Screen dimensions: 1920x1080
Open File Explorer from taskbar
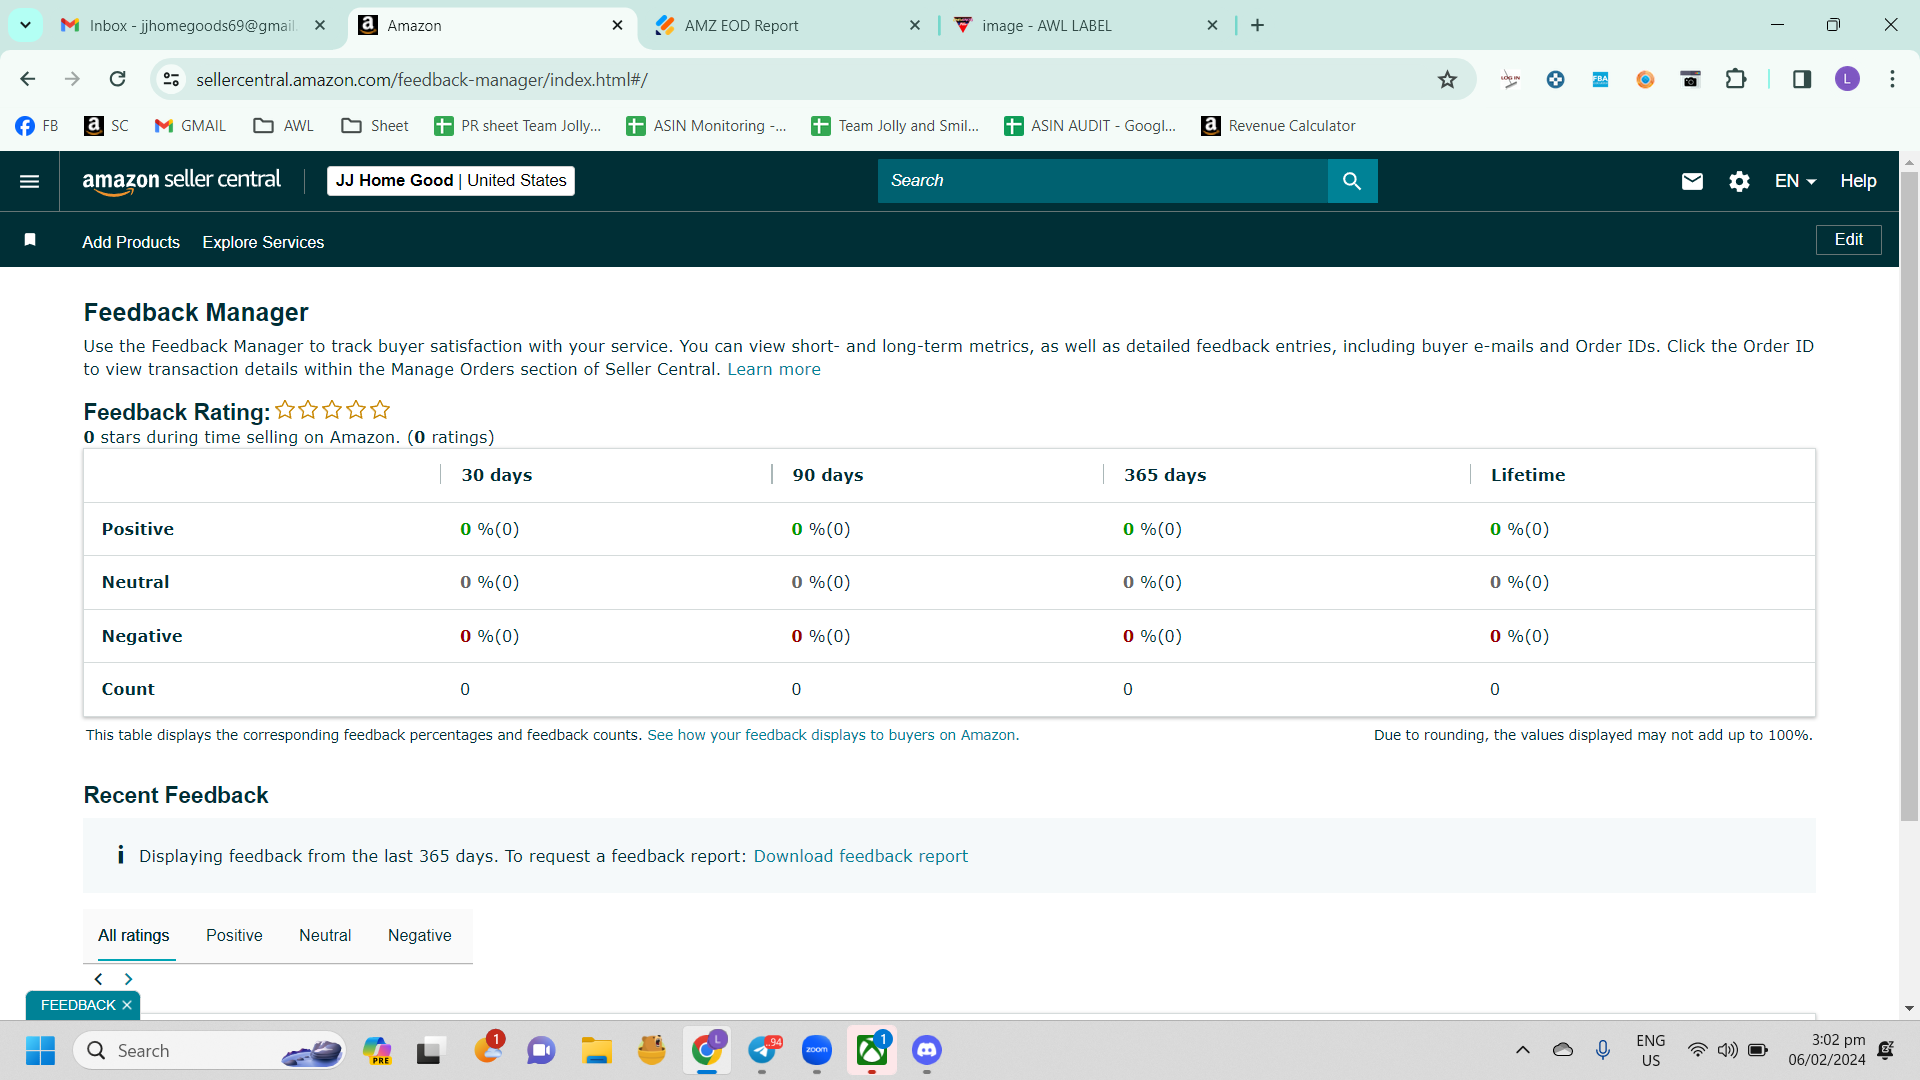(596, 1050)
